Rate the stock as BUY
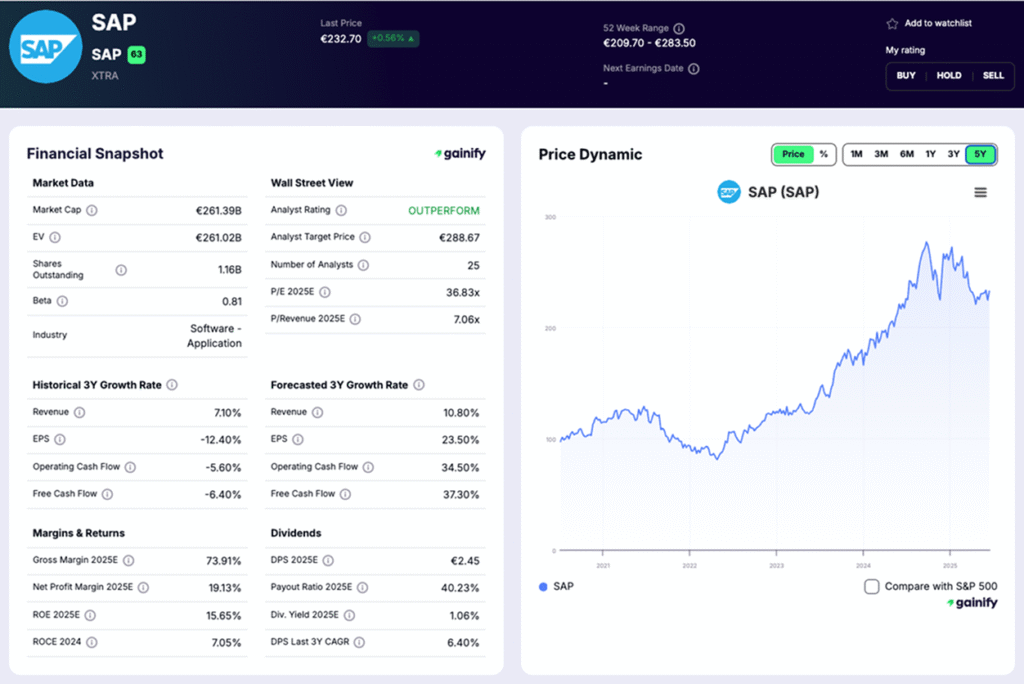Image resolution: width=1024 pixels, height=684 pixels. click(906, 76)
